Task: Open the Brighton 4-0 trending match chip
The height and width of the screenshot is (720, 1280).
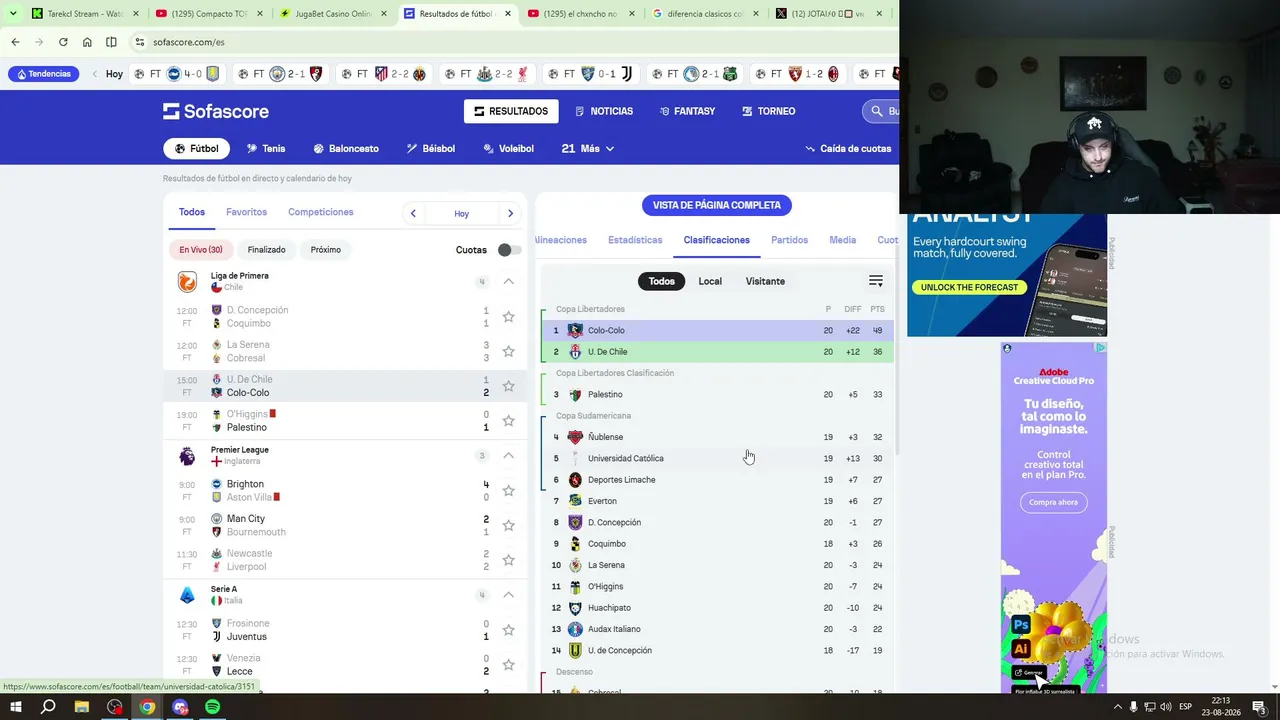Action: [x=176, y=74]
